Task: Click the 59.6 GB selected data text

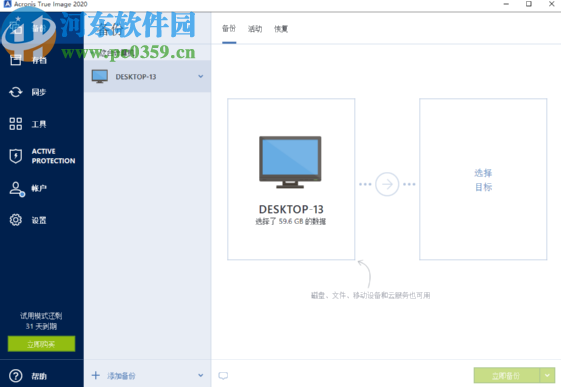Action: (x=291, y=221)
